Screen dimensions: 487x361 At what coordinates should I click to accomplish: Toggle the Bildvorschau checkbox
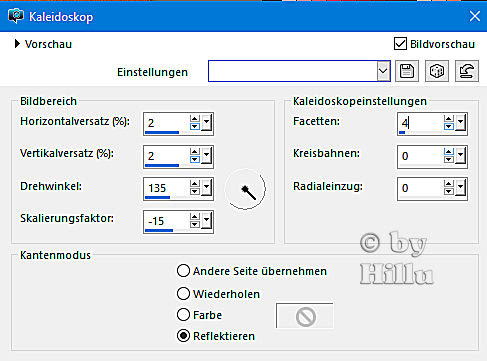400,44
